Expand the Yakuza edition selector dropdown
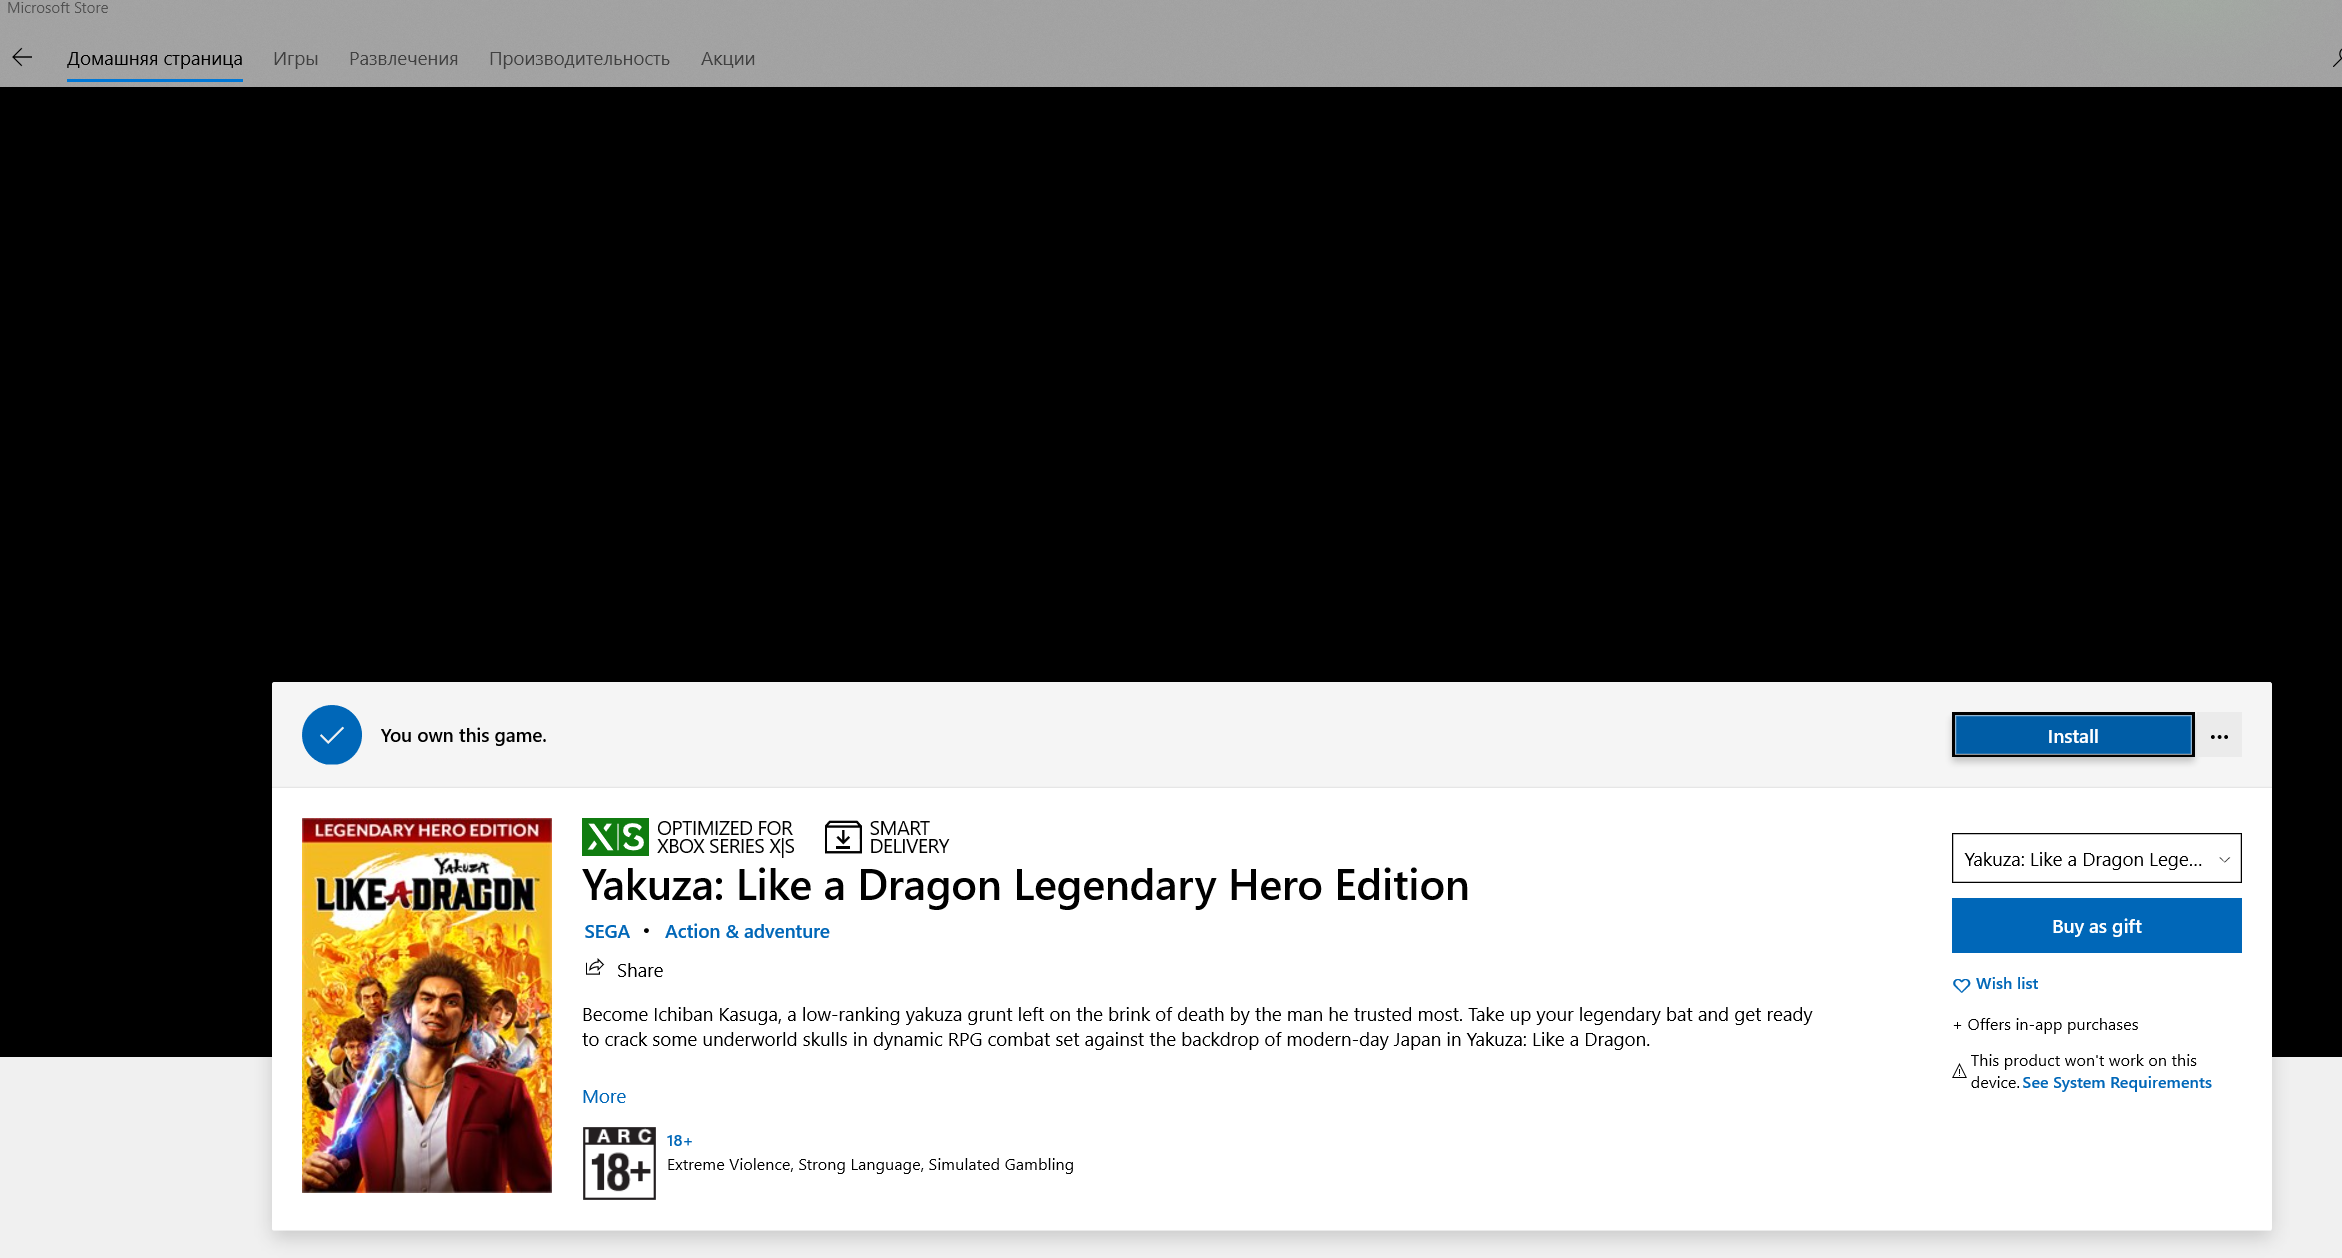Viewport: 2342px width, 1258px height. point(2096,859)
